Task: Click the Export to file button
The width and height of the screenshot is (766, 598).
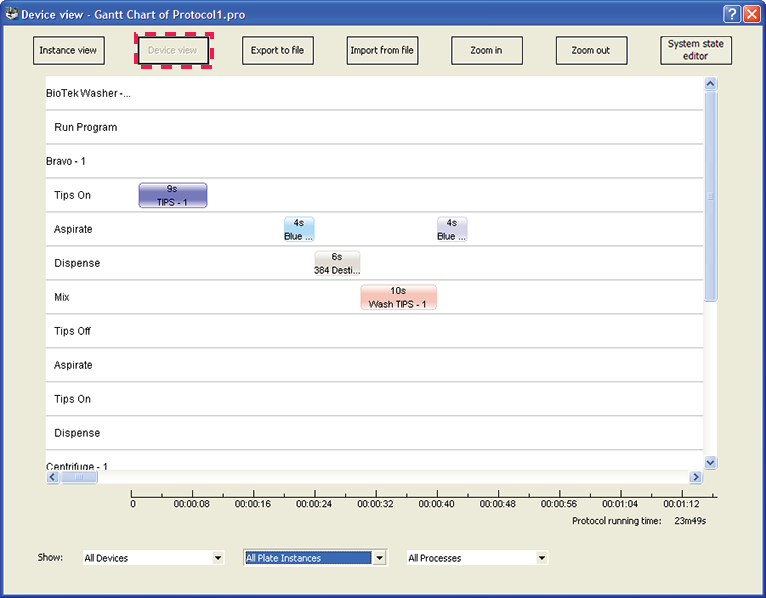Action: click(278, 51)
